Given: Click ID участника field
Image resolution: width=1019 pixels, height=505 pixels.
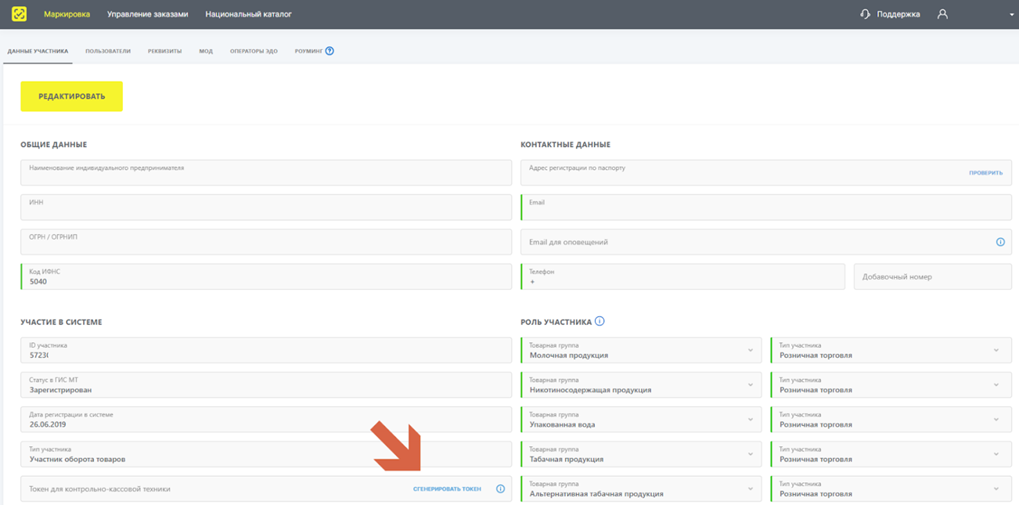Looking at the screenshot, I should pyautogui.click(x=266, y=350).
